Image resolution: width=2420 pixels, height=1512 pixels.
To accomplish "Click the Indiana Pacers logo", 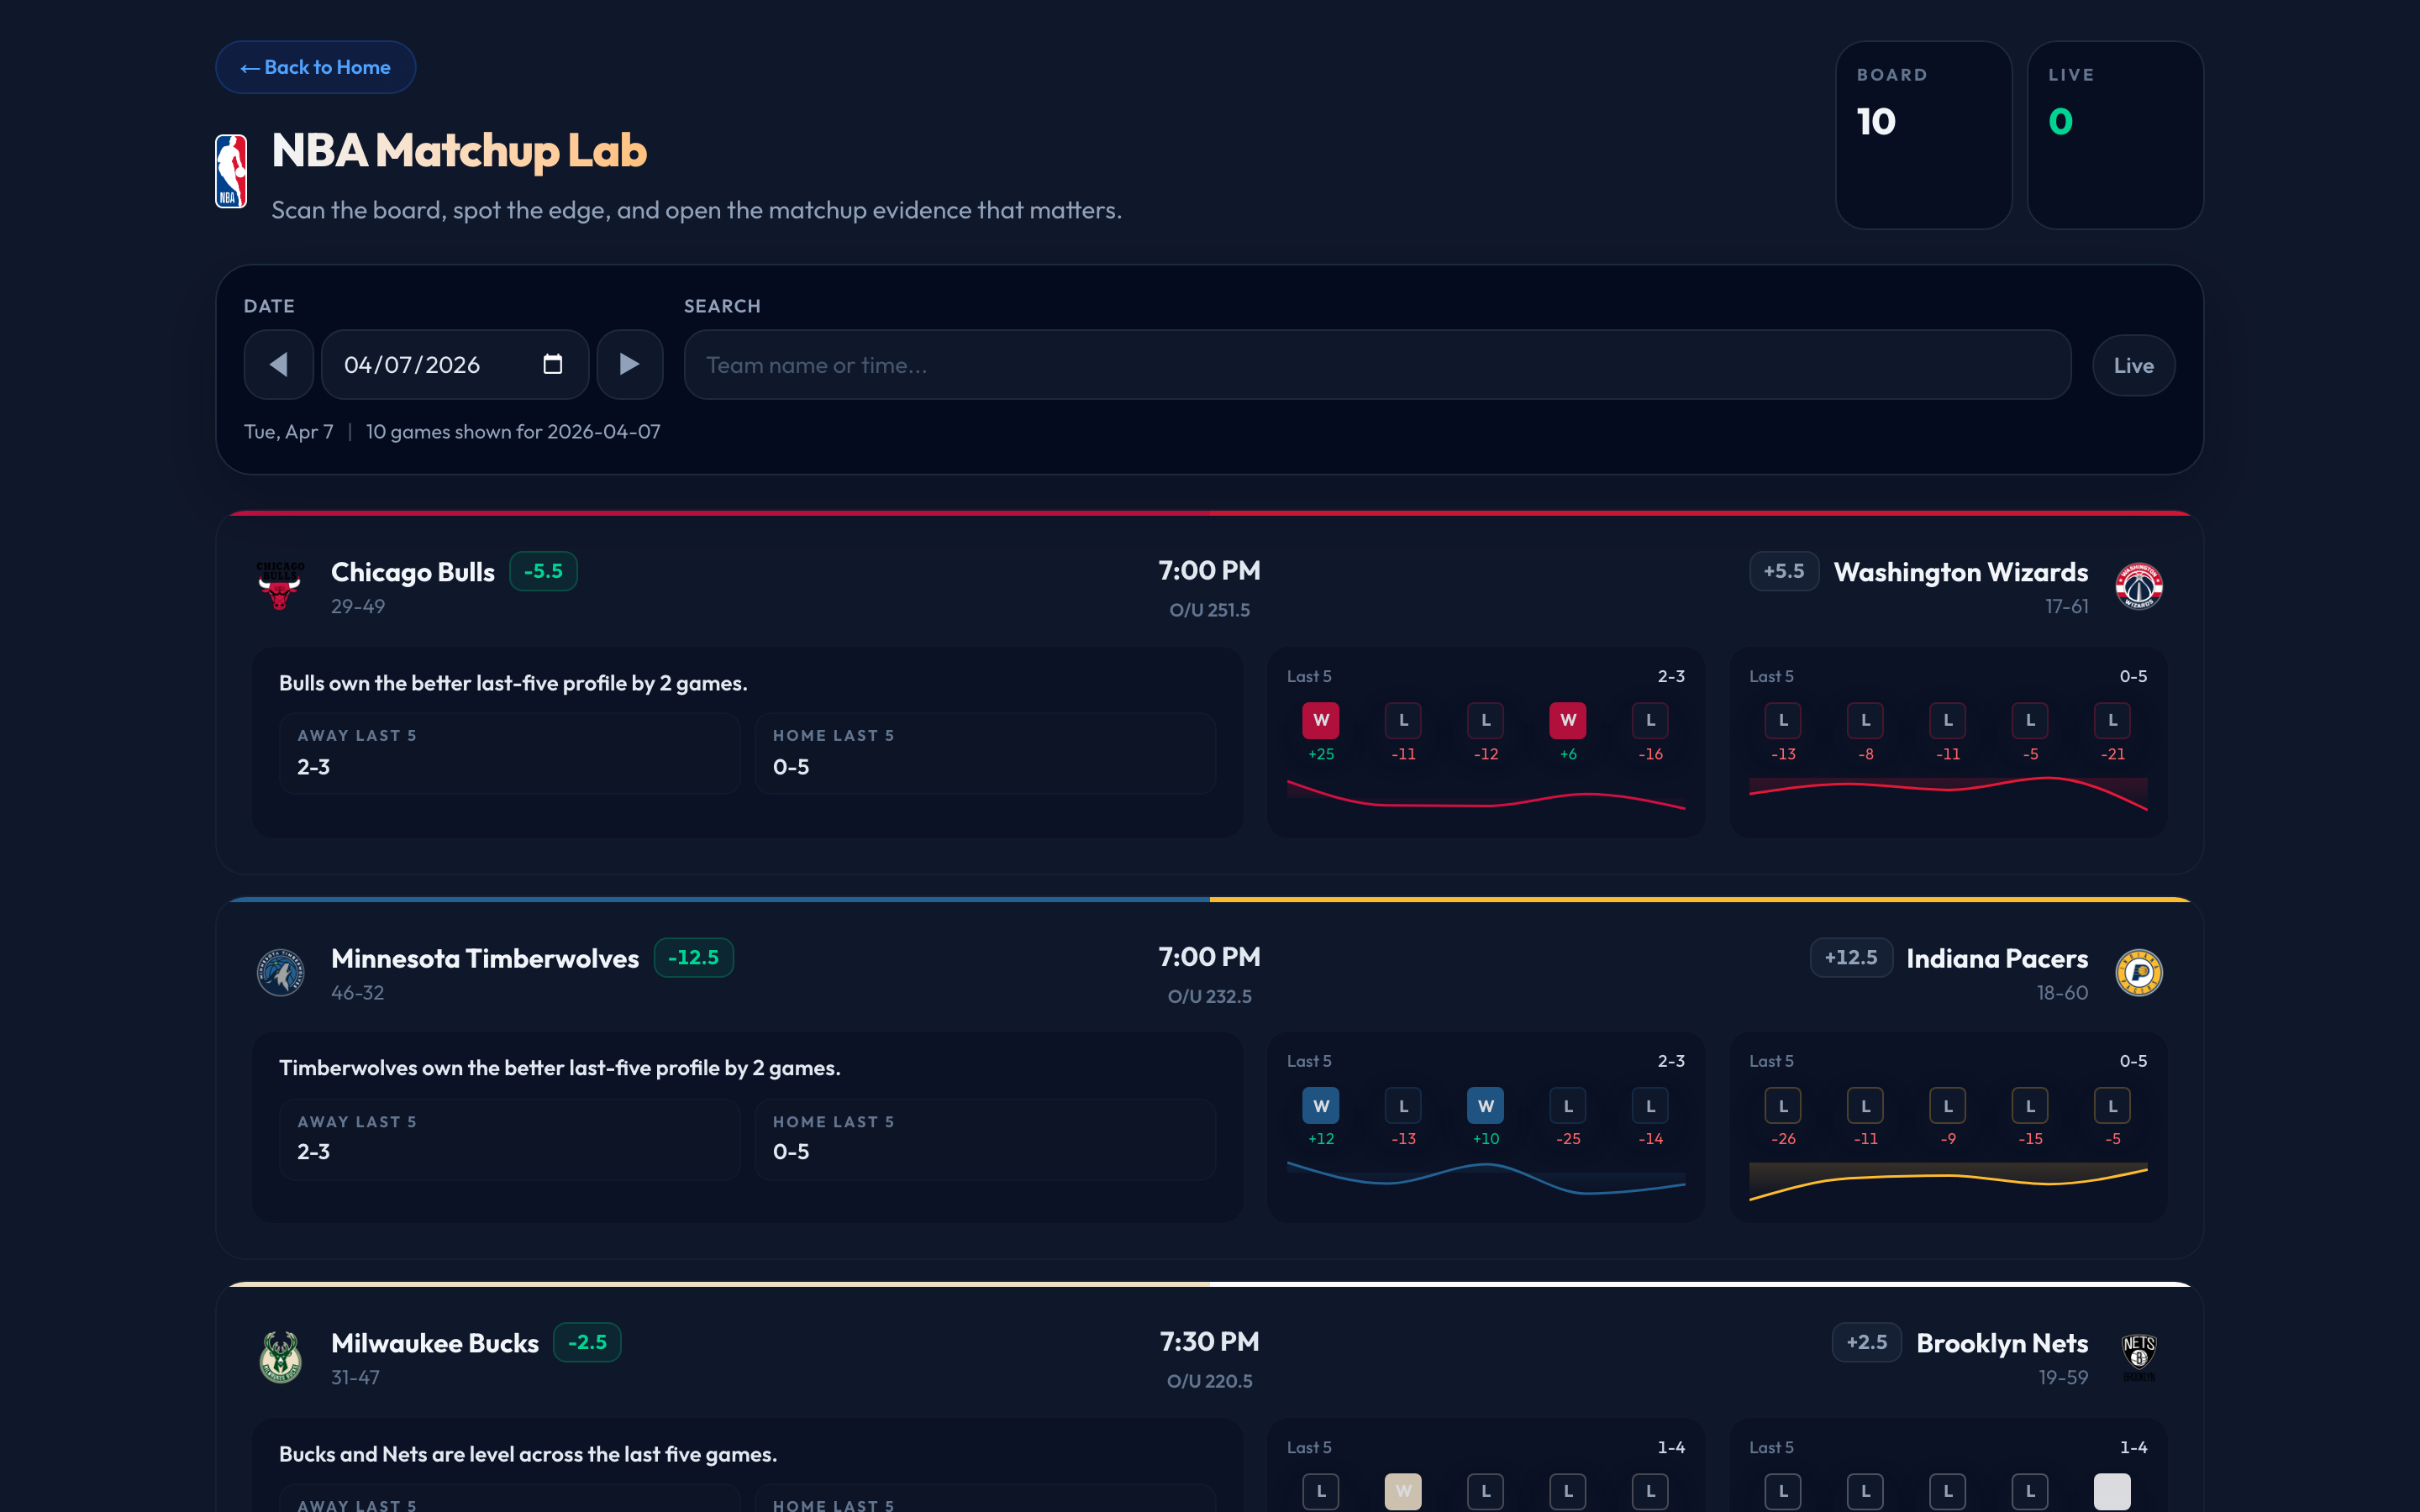I will coord(2138,972).
